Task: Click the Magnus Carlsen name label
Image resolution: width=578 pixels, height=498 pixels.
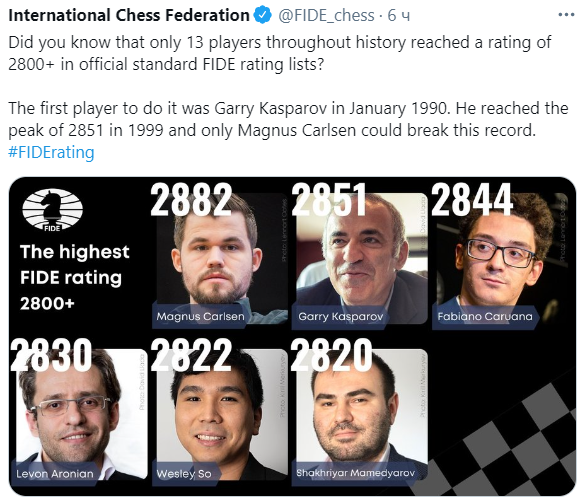Action: [x=200, y=316]
